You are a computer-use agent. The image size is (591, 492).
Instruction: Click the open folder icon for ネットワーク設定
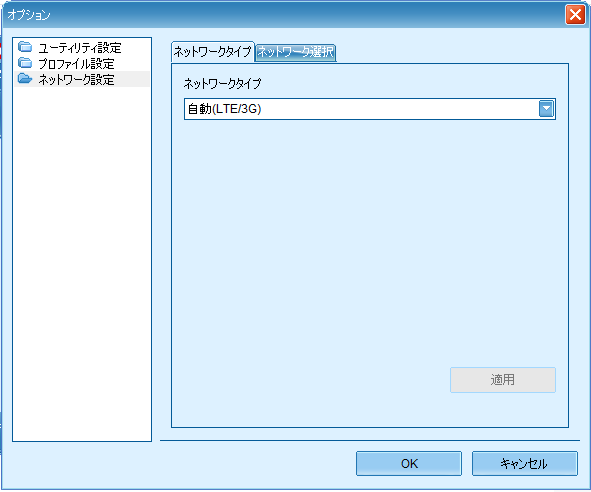(25, 78)
